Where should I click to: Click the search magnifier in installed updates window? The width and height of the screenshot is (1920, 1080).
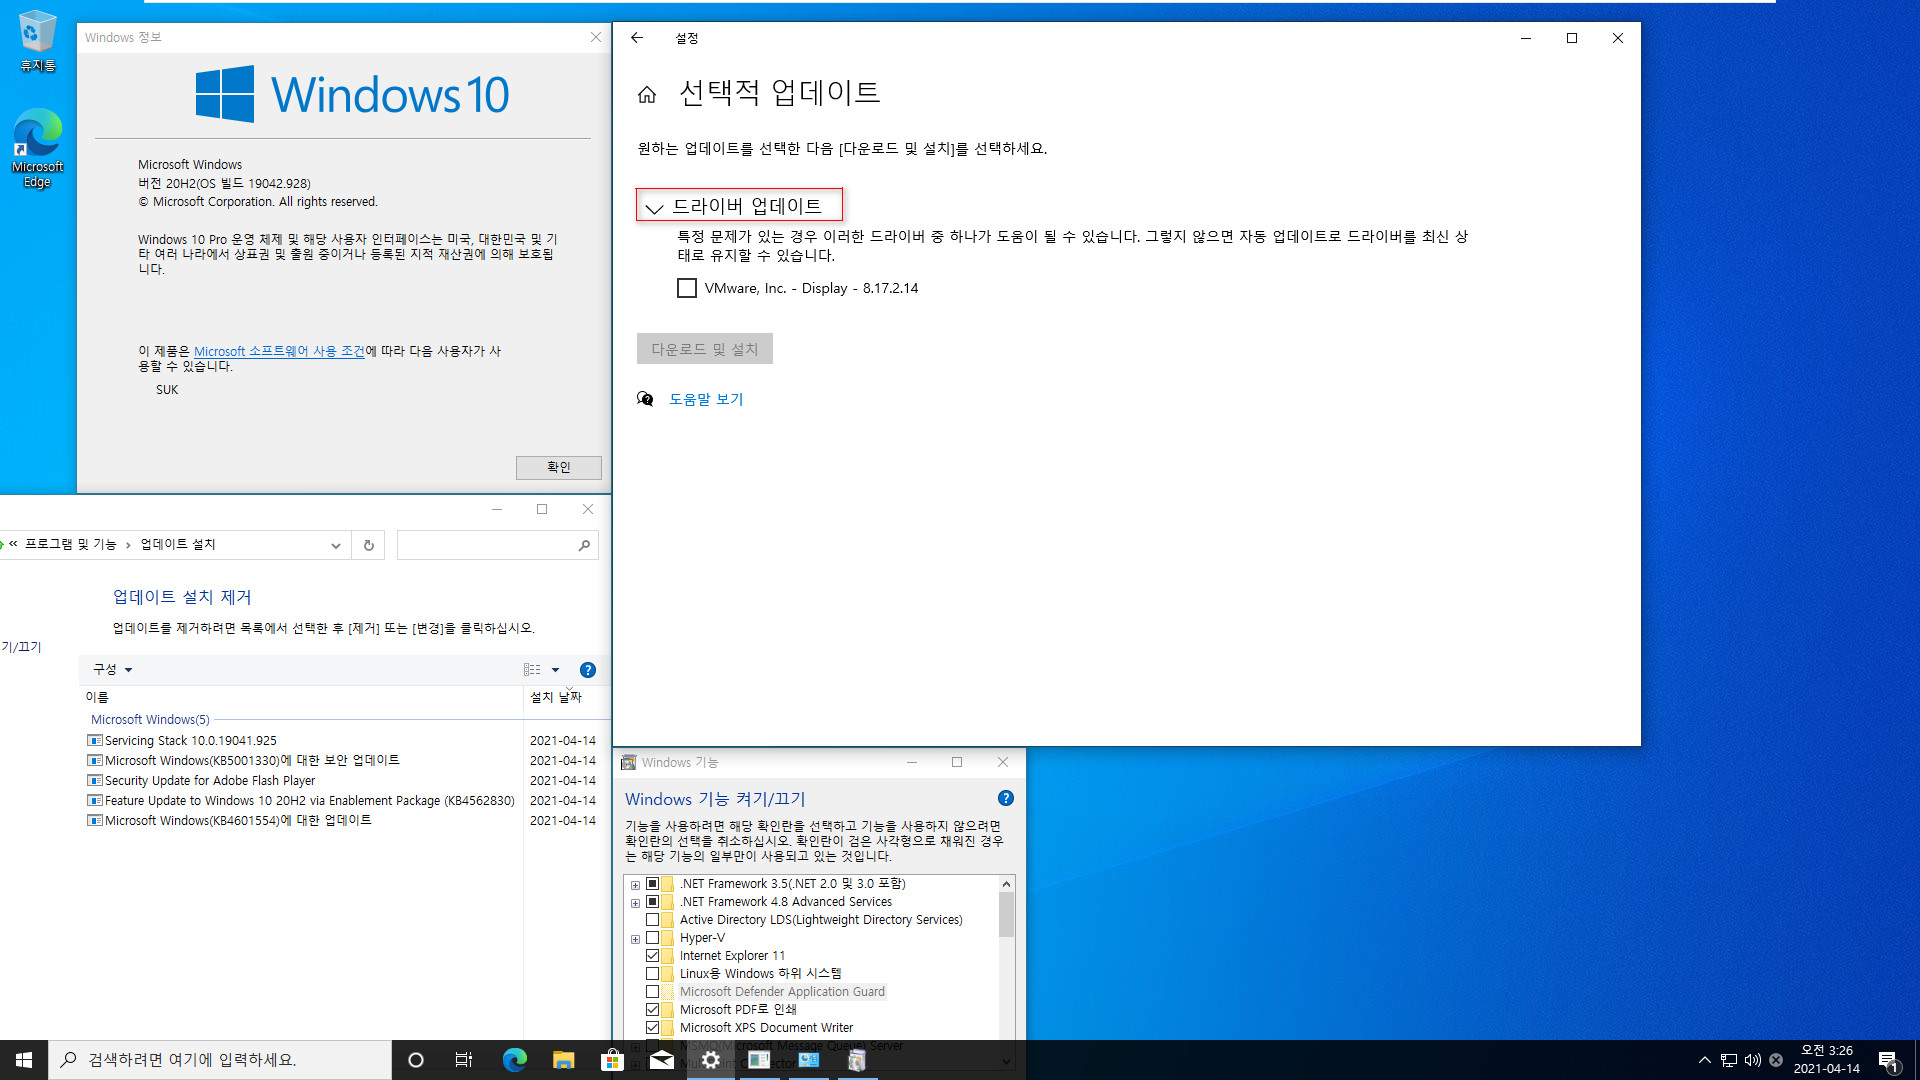tap(584, 545)
